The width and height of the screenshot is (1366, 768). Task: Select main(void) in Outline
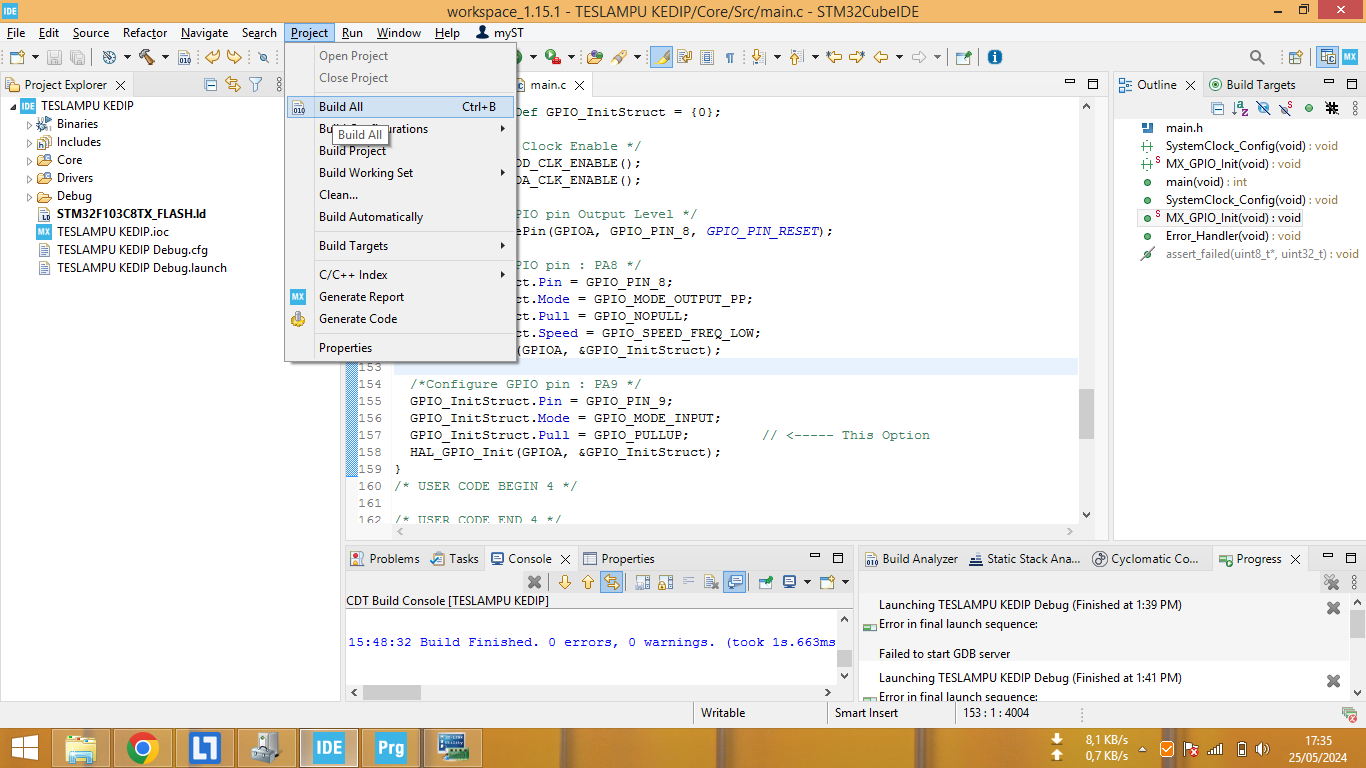click(1196, 182)
